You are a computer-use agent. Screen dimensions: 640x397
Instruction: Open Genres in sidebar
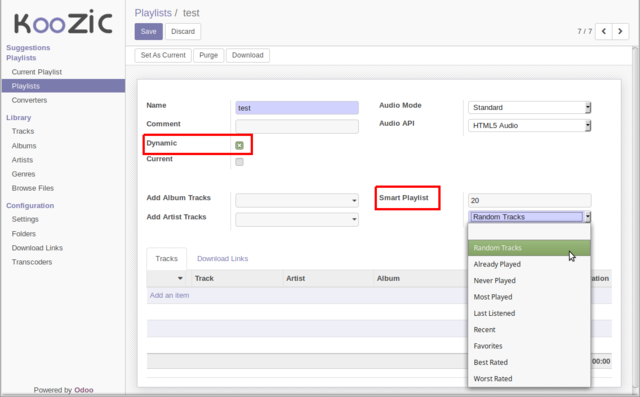pyautogui.click(x=23, y=174)
